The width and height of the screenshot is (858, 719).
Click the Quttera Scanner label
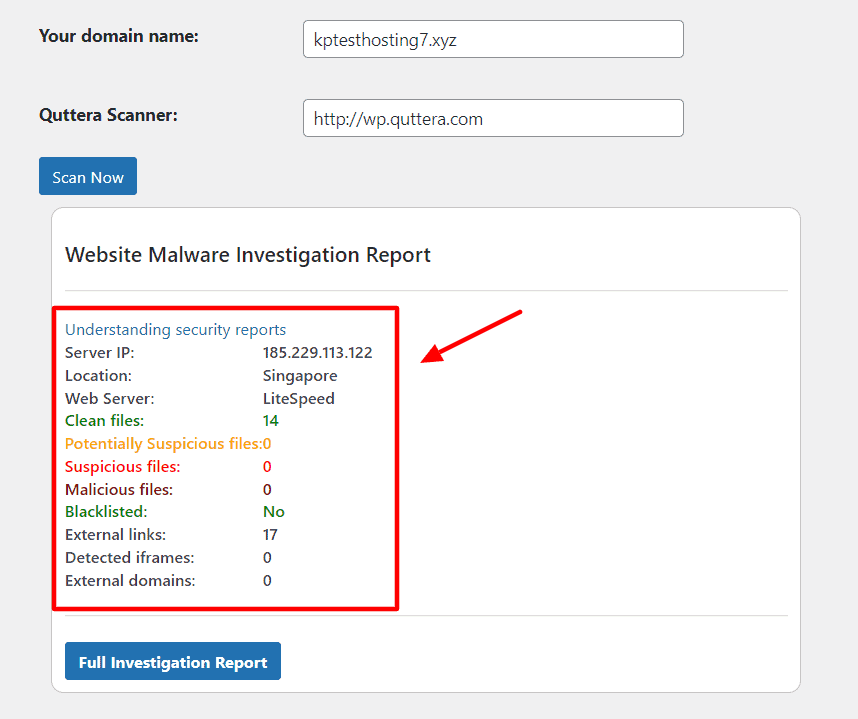108,115
